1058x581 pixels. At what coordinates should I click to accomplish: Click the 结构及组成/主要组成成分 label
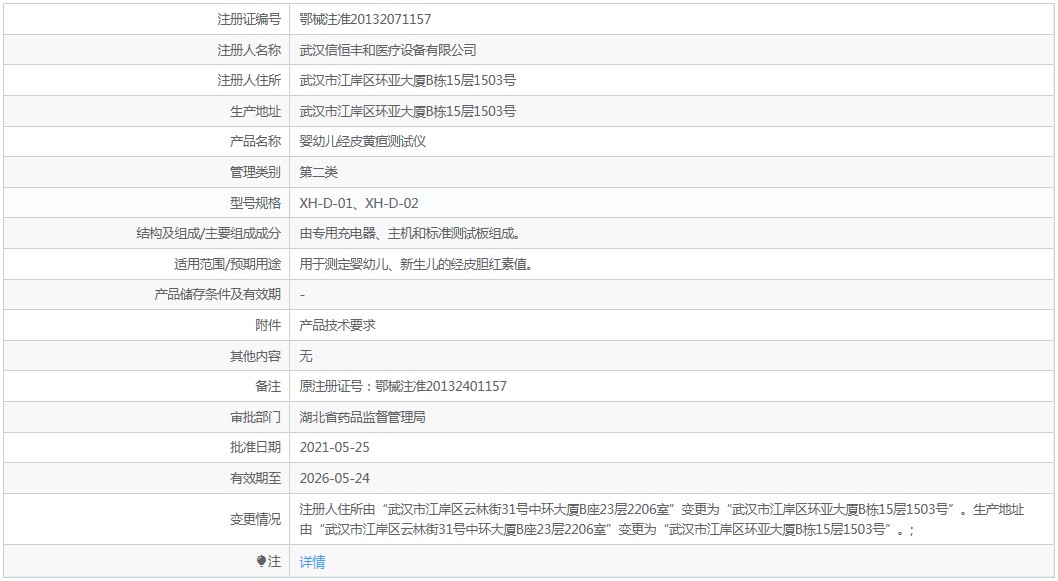(208, 233)
